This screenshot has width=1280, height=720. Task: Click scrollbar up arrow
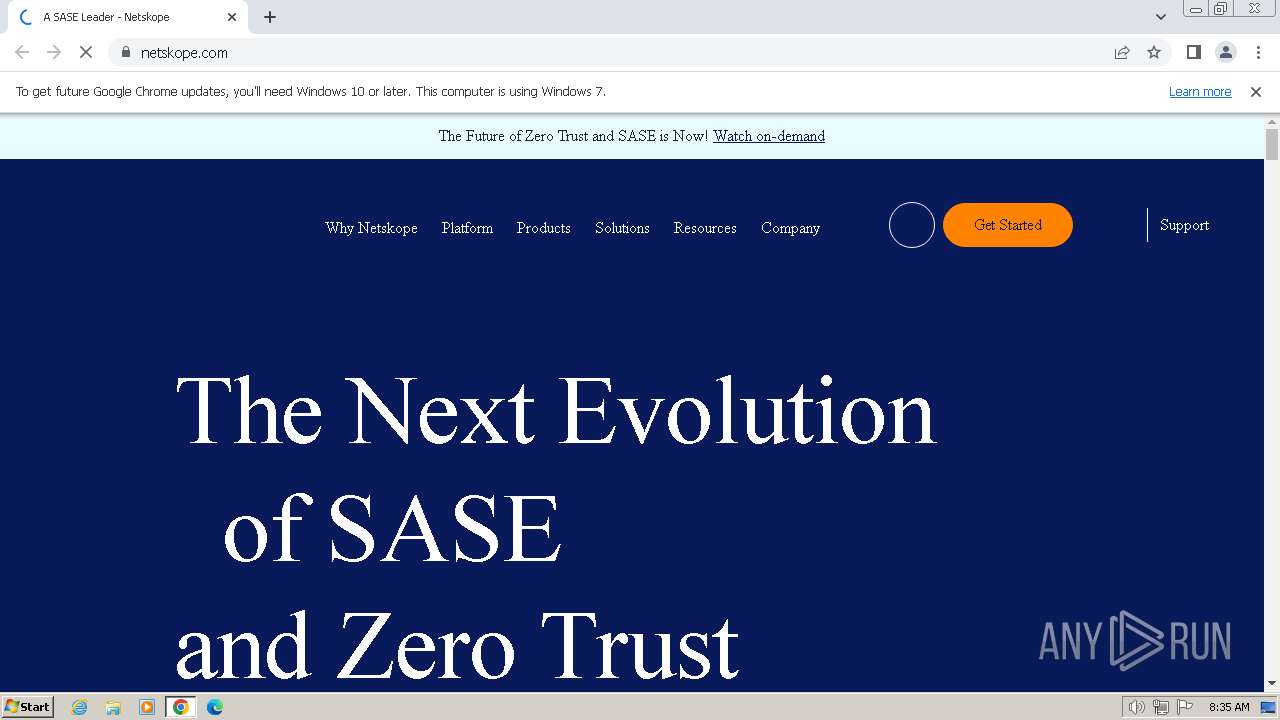[1272, 121]
